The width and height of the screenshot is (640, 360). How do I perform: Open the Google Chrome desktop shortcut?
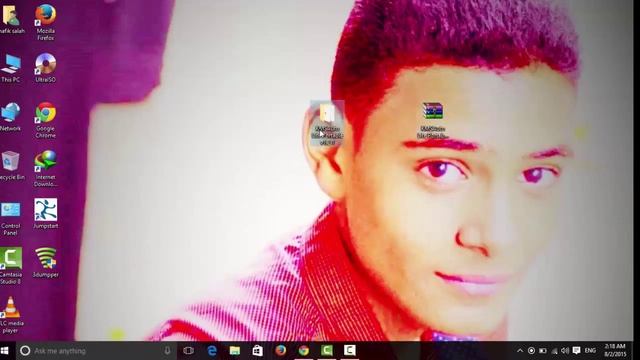point(45,120)
